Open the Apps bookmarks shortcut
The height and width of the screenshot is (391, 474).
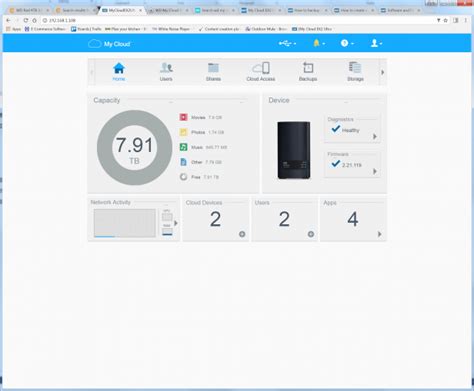pos(14,29)
